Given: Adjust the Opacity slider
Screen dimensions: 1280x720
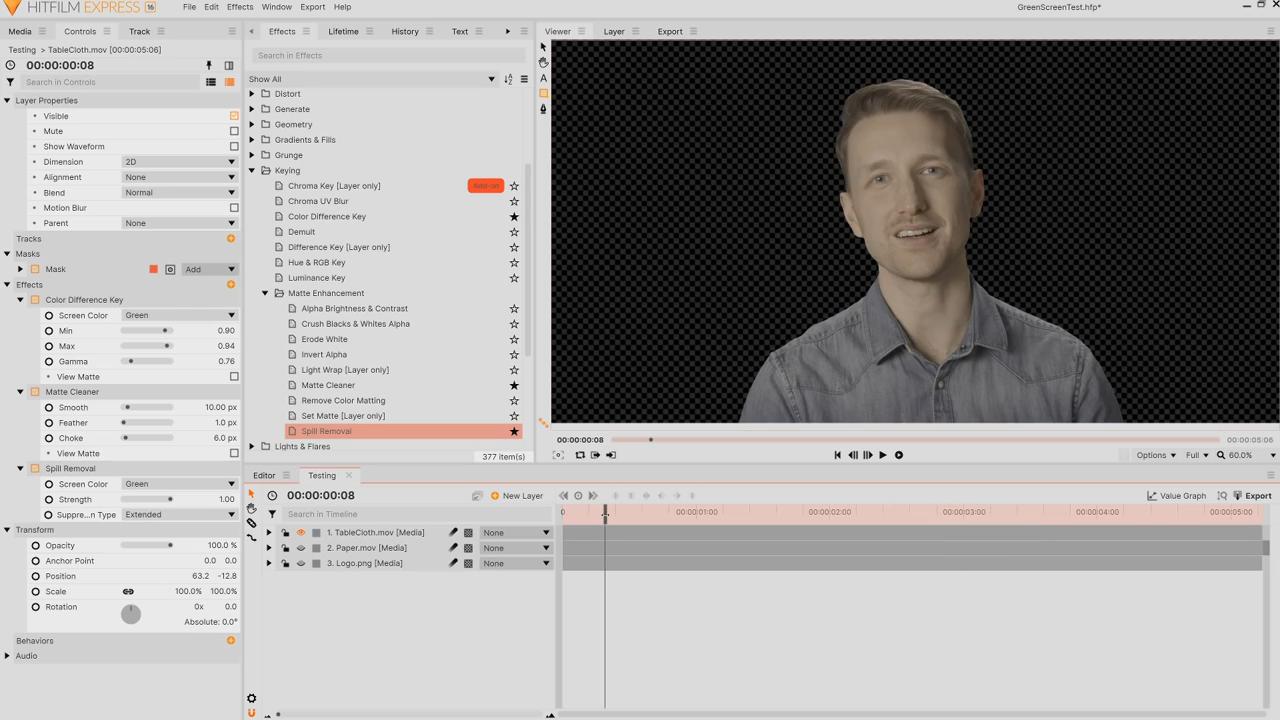Looking at the screenshot, I should [147, 546].
